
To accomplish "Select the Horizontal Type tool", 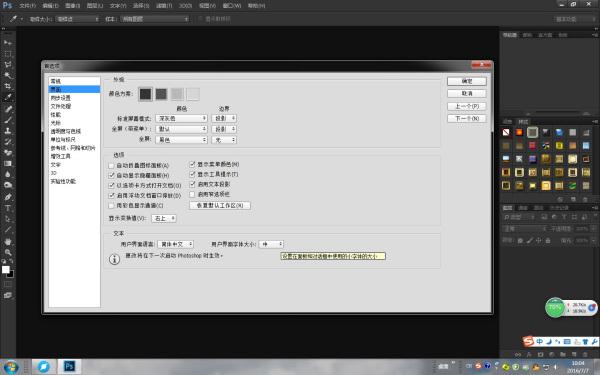I will 8,209.
